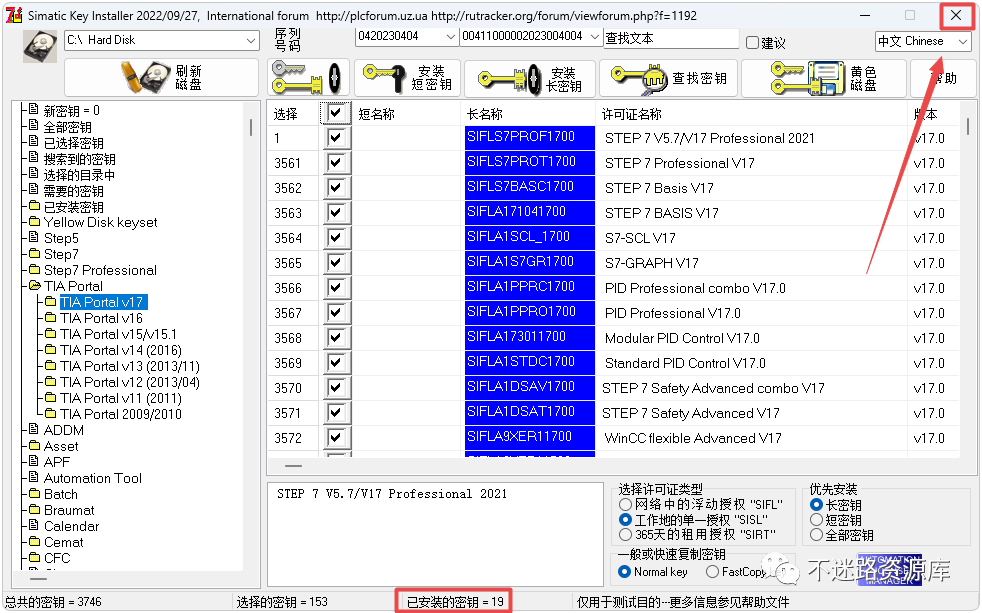Uncheck the checkbox in row 3566
This screenshot has width=982, height=613.
(x=336, y=288)
